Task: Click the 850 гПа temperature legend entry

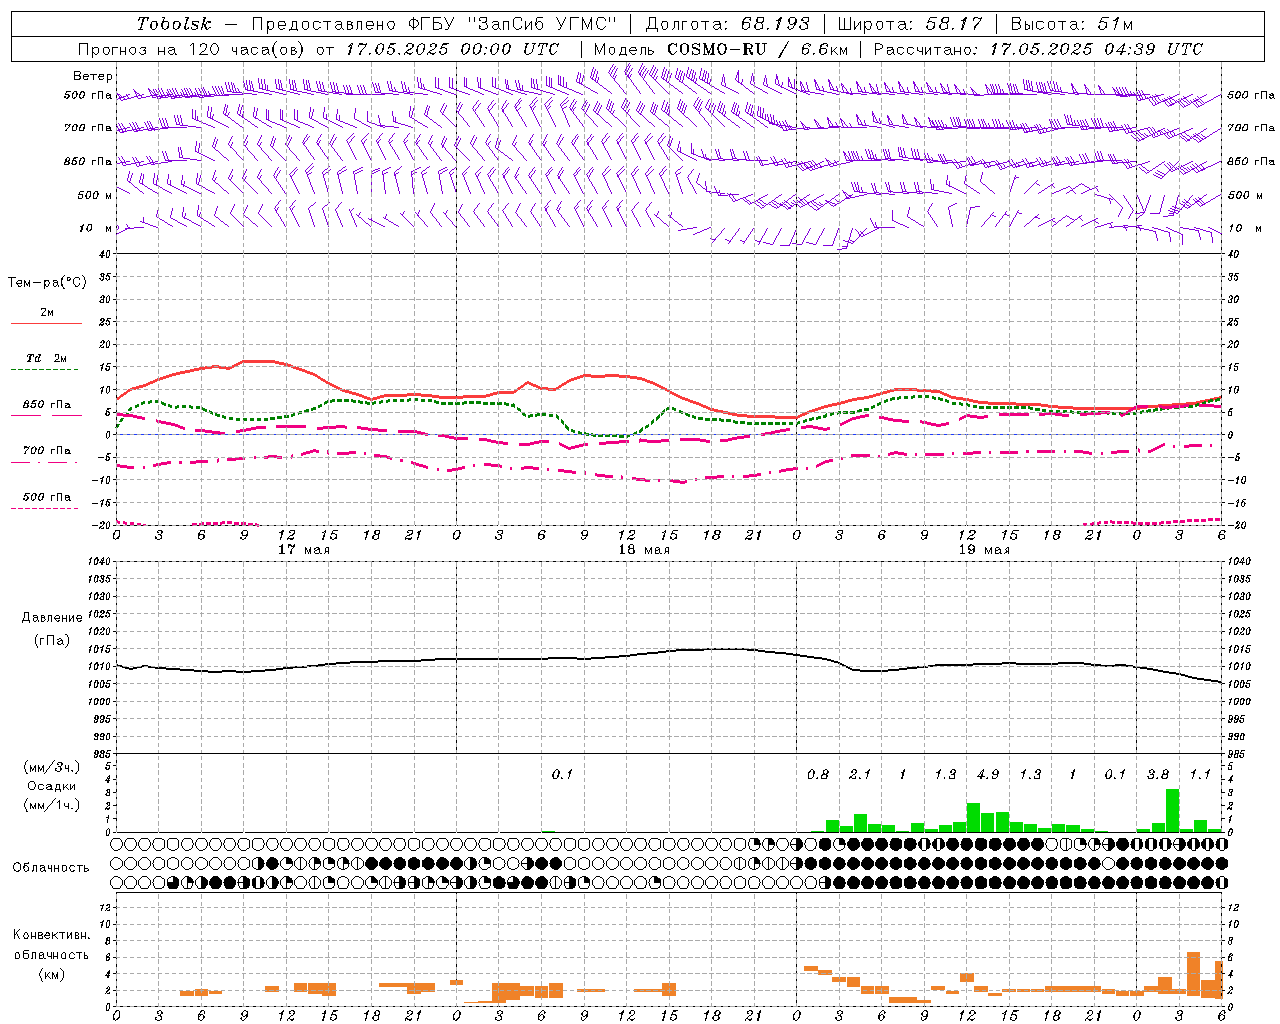Action: coord(47,405)
